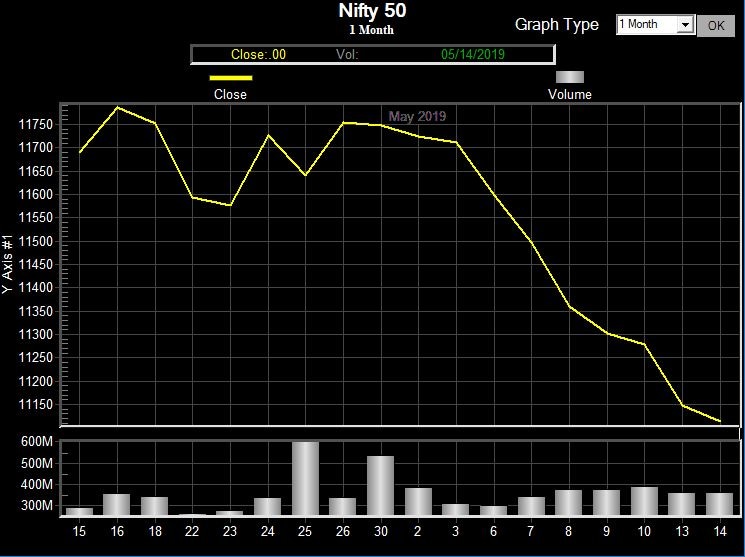Select the tallest volume bar on 25
Viewport: 745px width, 557px height.
pyautogui.click(x=305, y=479)
